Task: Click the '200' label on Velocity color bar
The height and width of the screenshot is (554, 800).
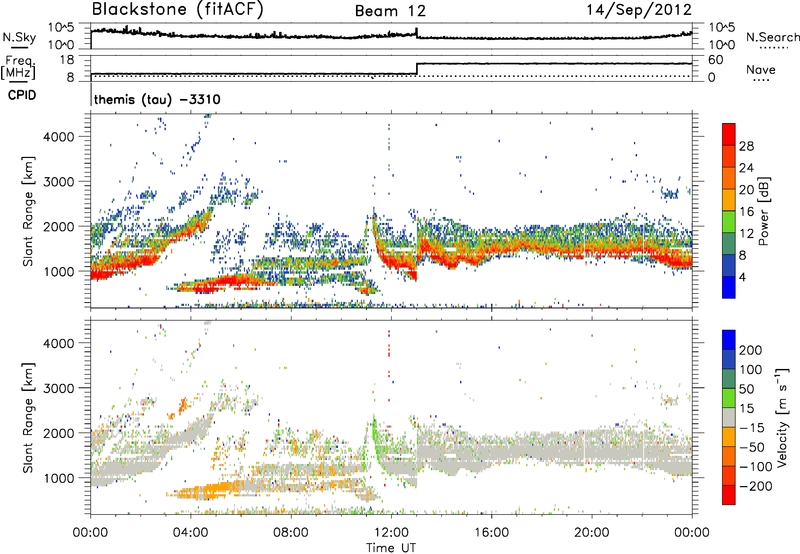Action: [751, 350]
